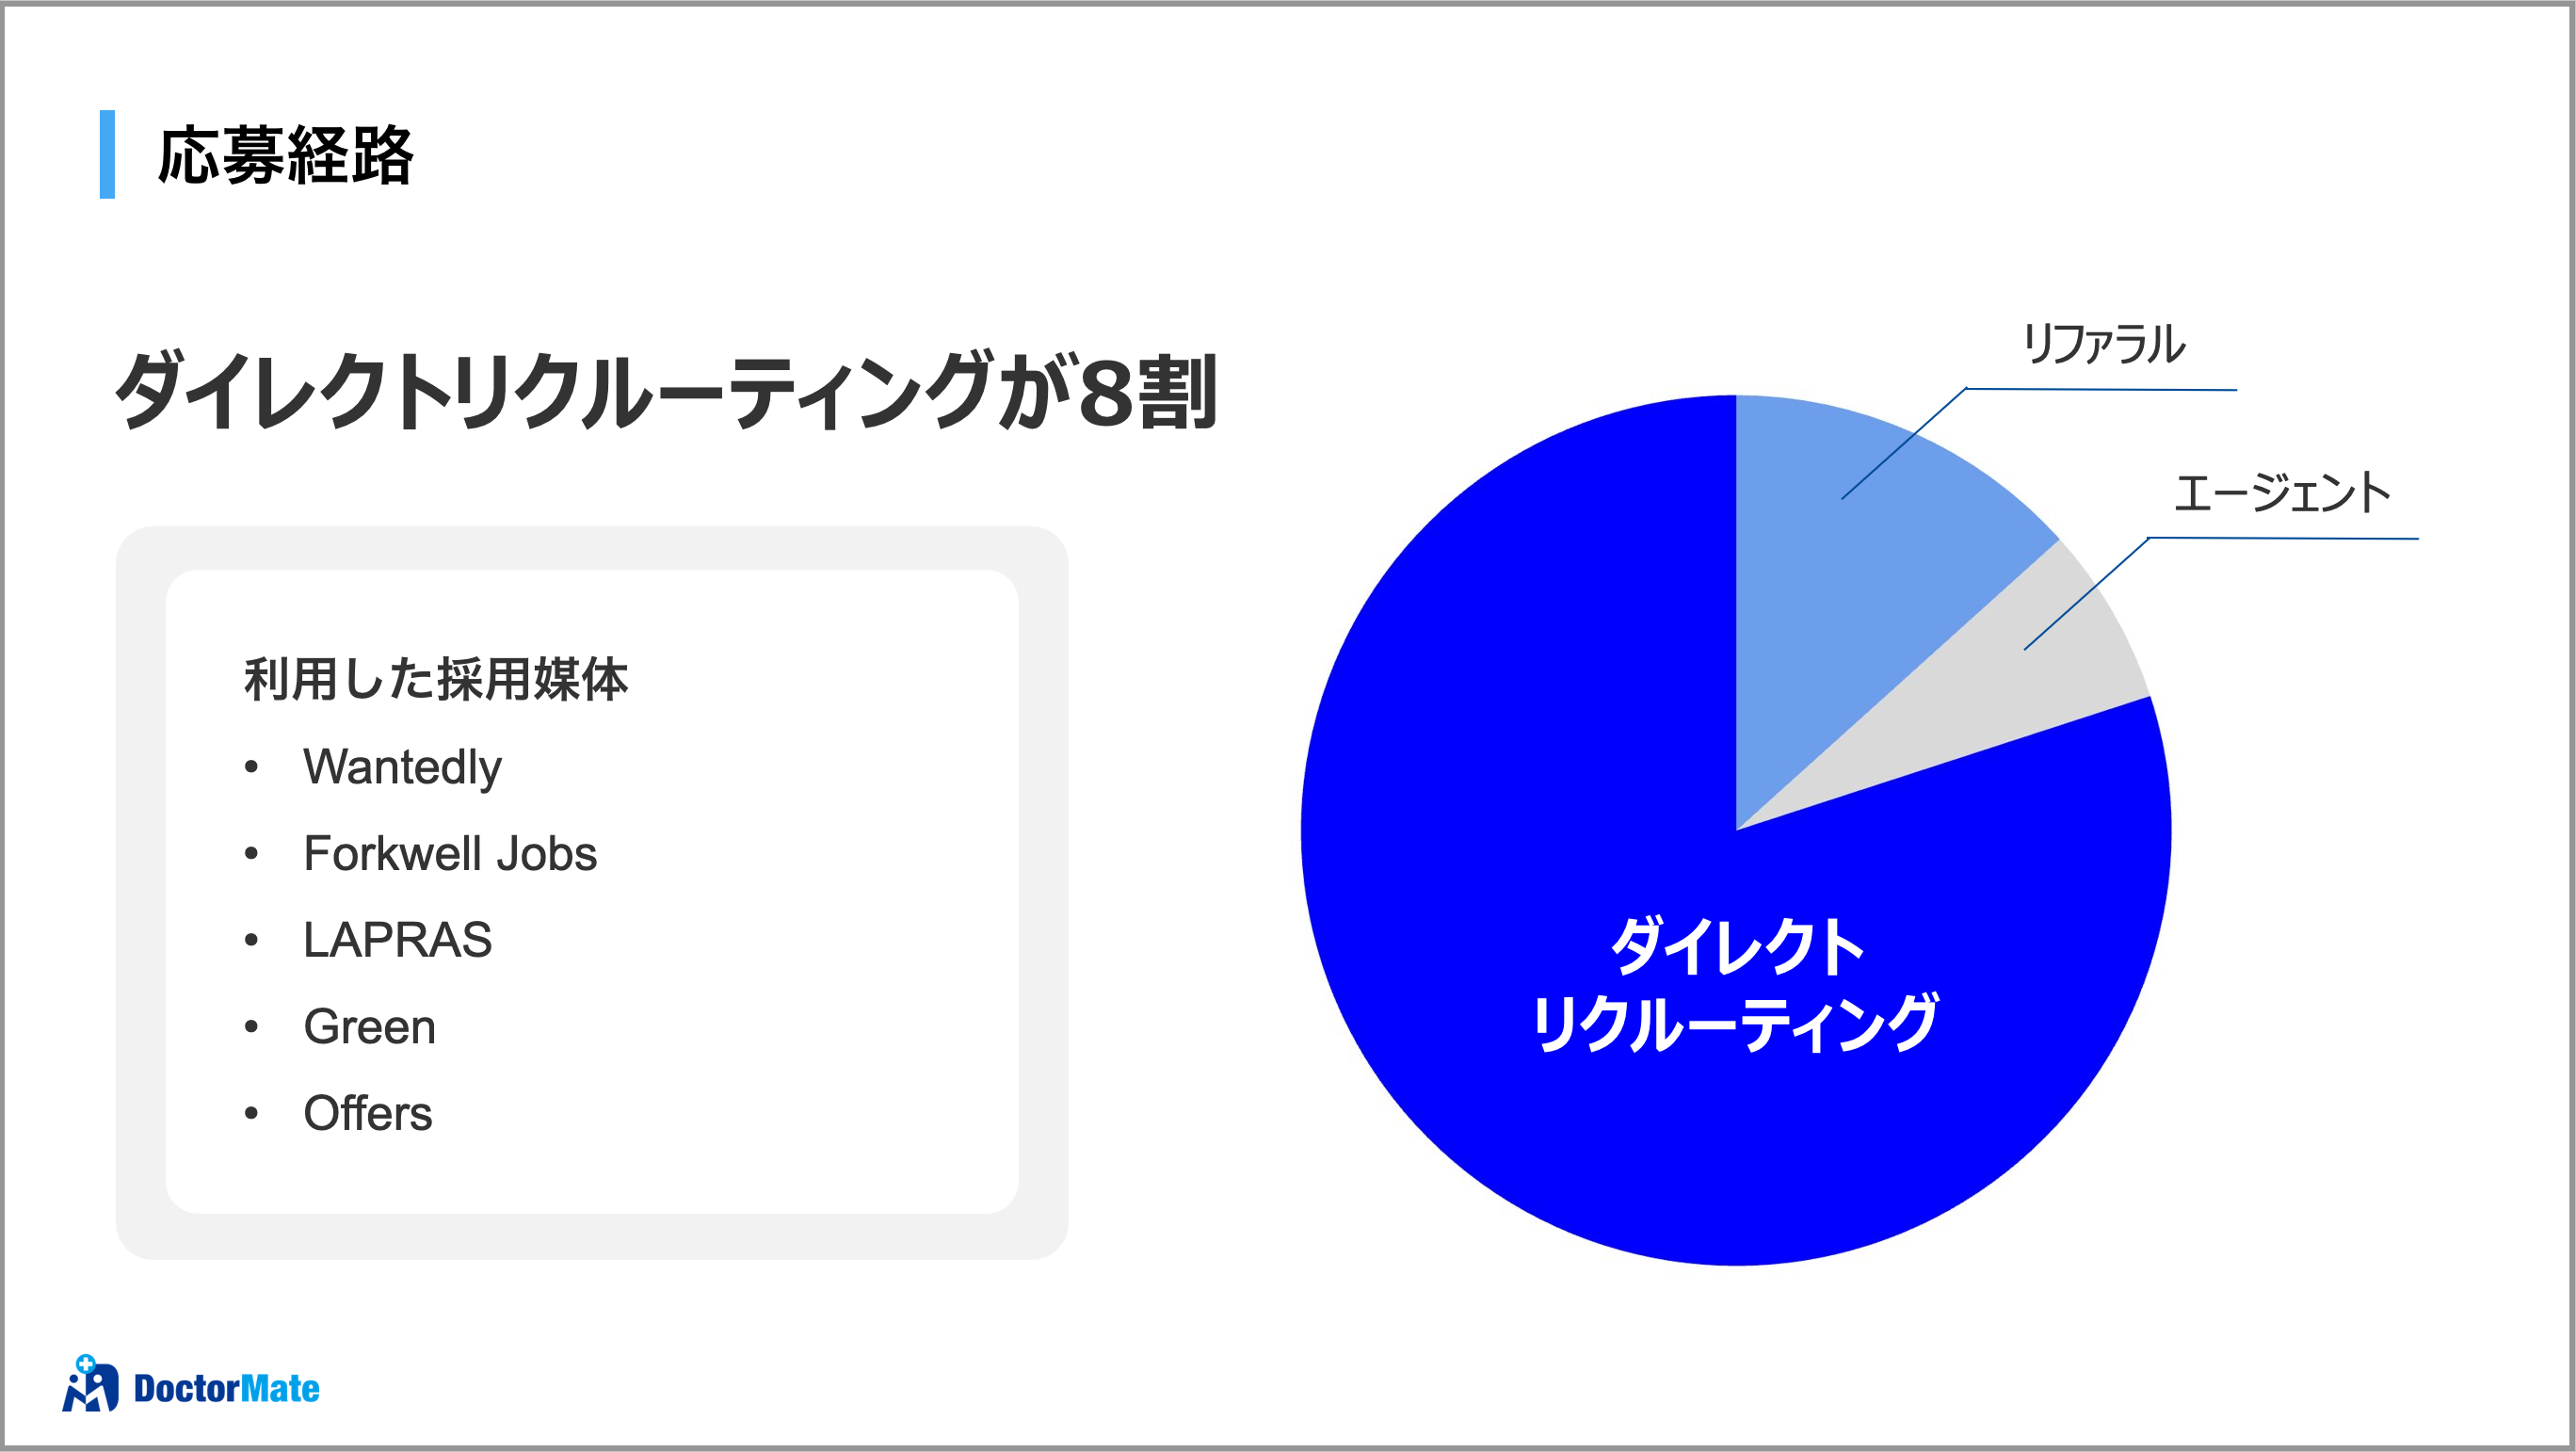Select the 応募経路 slide title

point(285,156)
